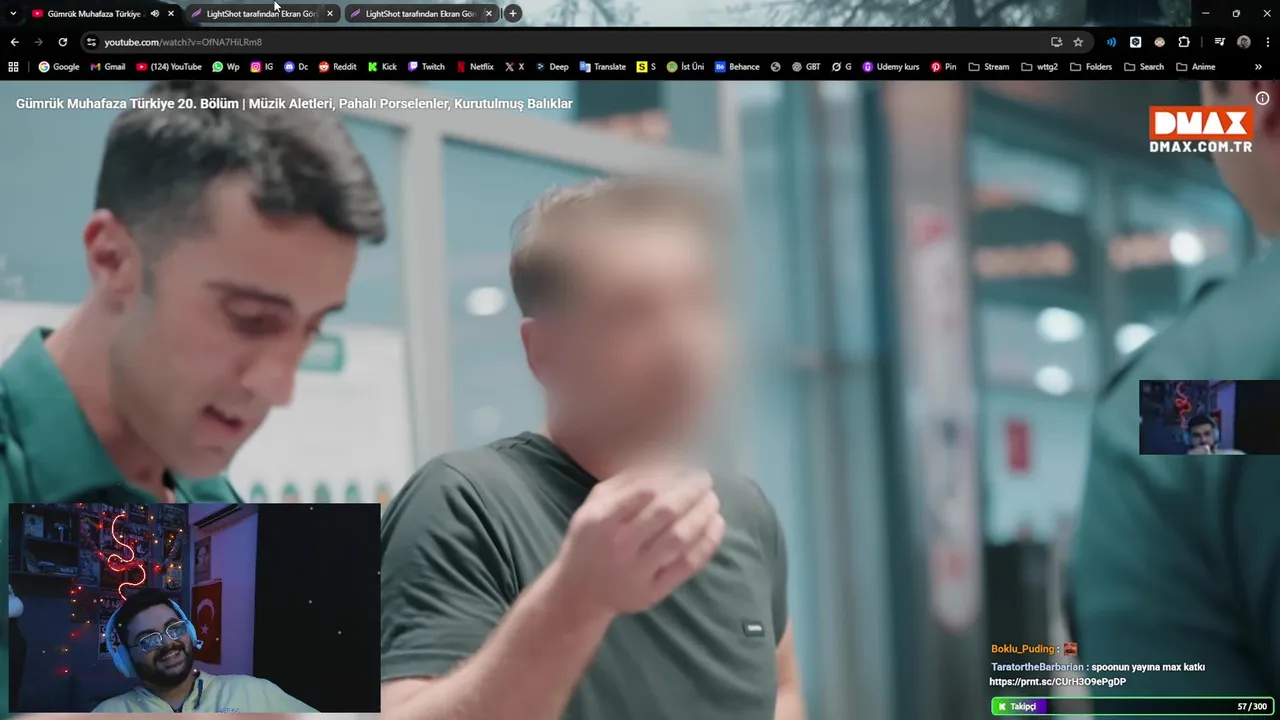Click the large streamer webcam overlay
Screen dimensions: 1280x720
coord(194,608)
